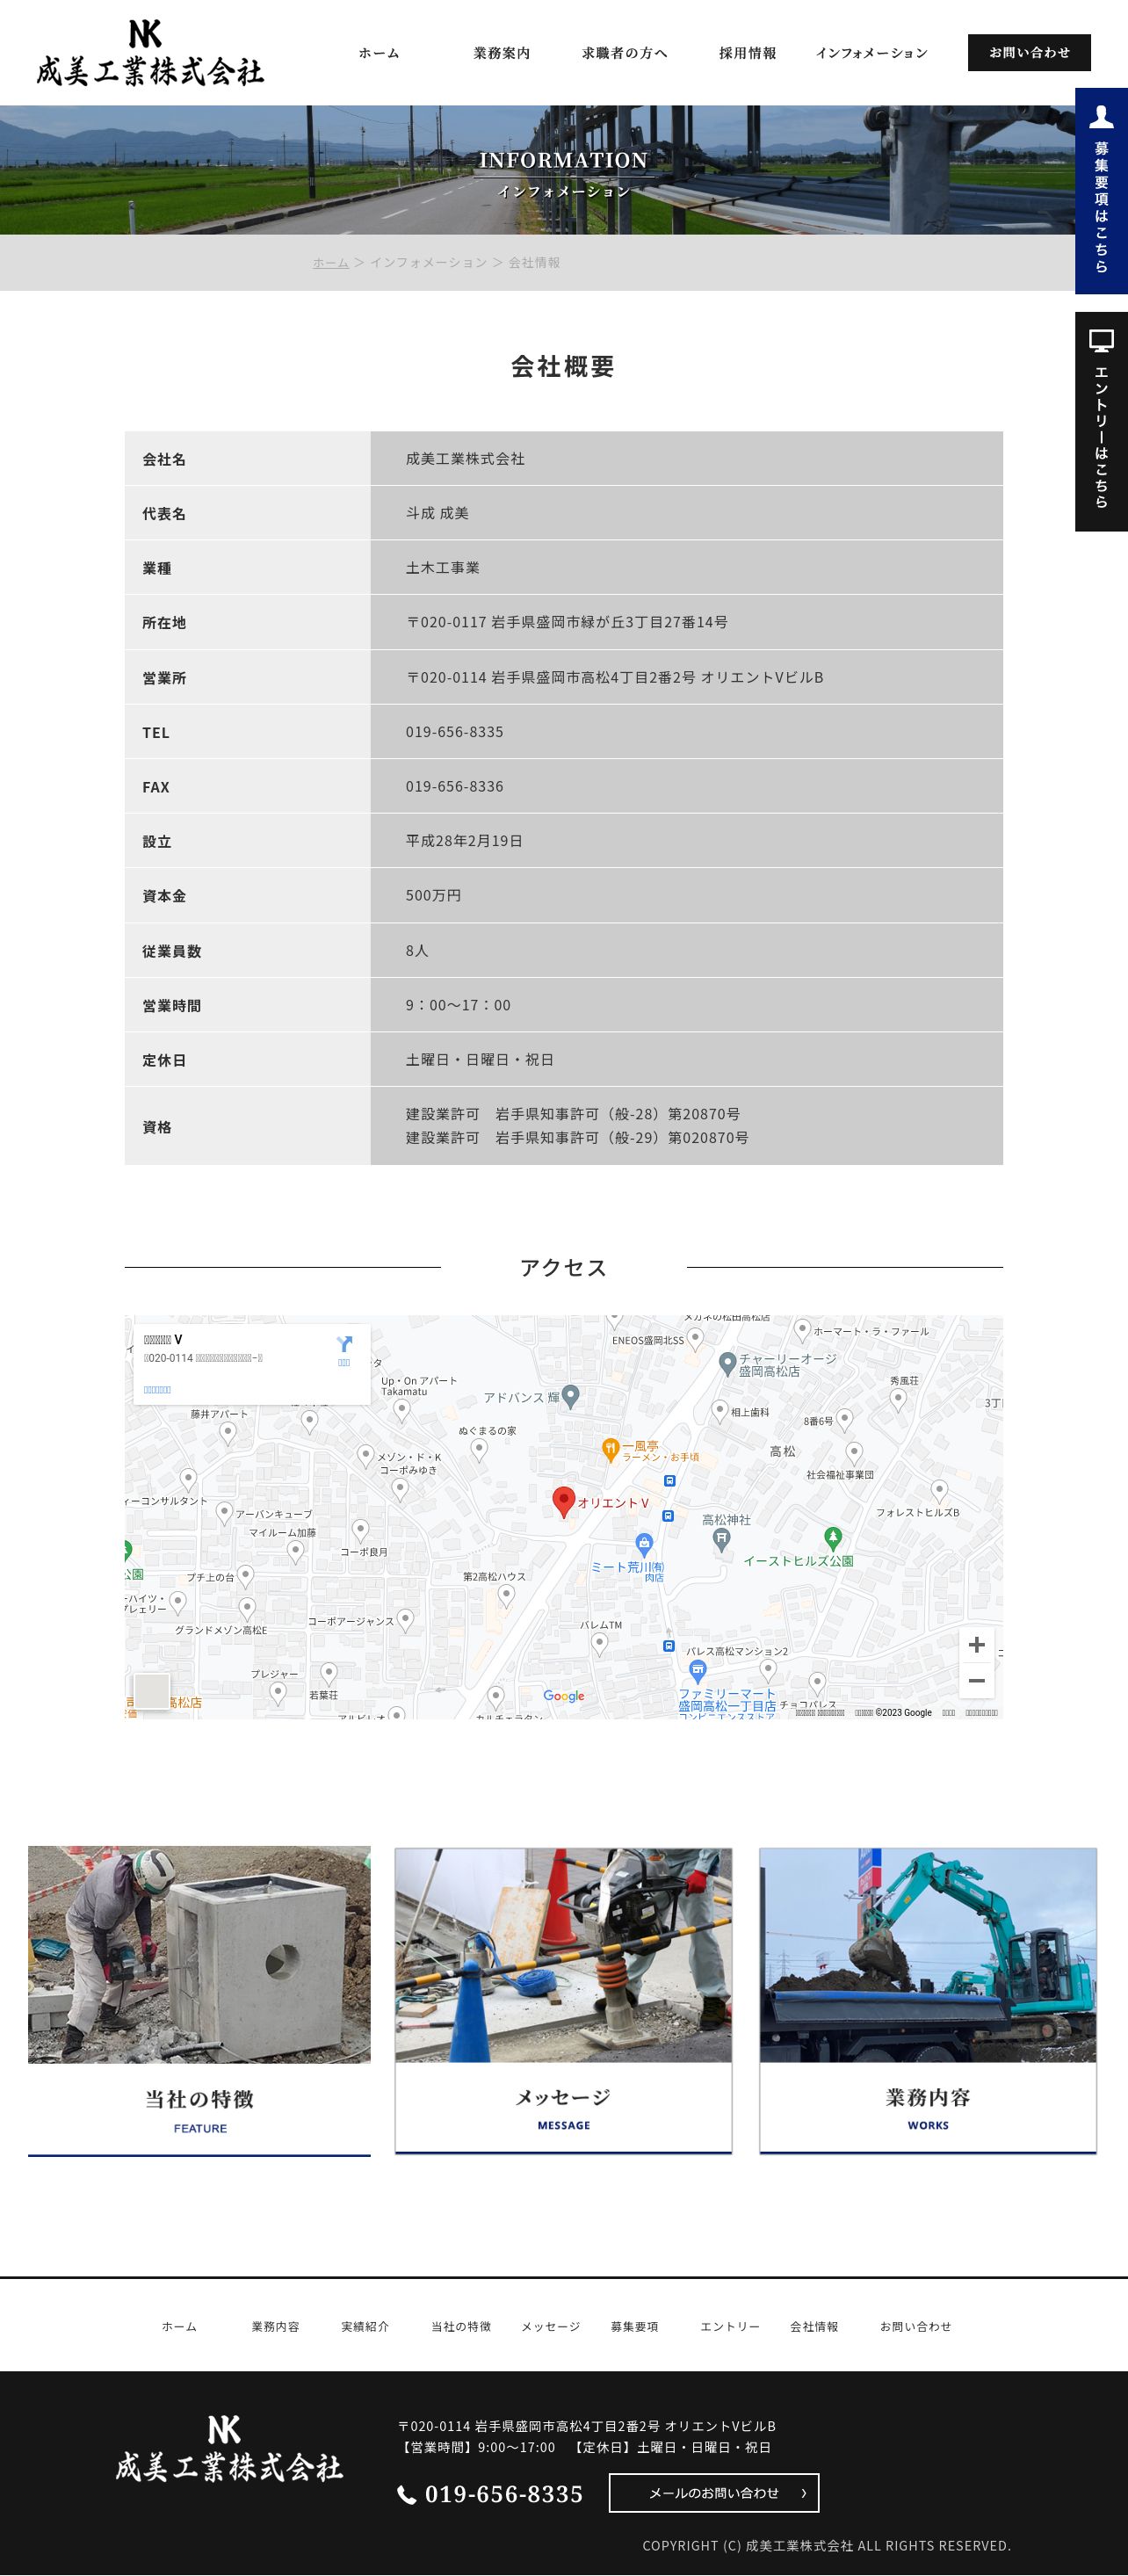This screenshot has width=1128, height=2576.
Task: Select the TEL value 019-656-8335 in table
Action: coord(455,732)
